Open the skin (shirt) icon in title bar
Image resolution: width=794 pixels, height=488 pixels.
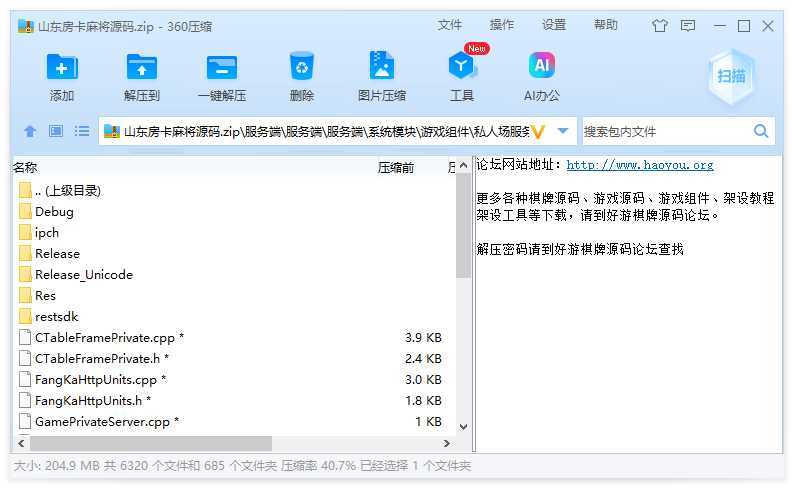[x=659, y=25]
